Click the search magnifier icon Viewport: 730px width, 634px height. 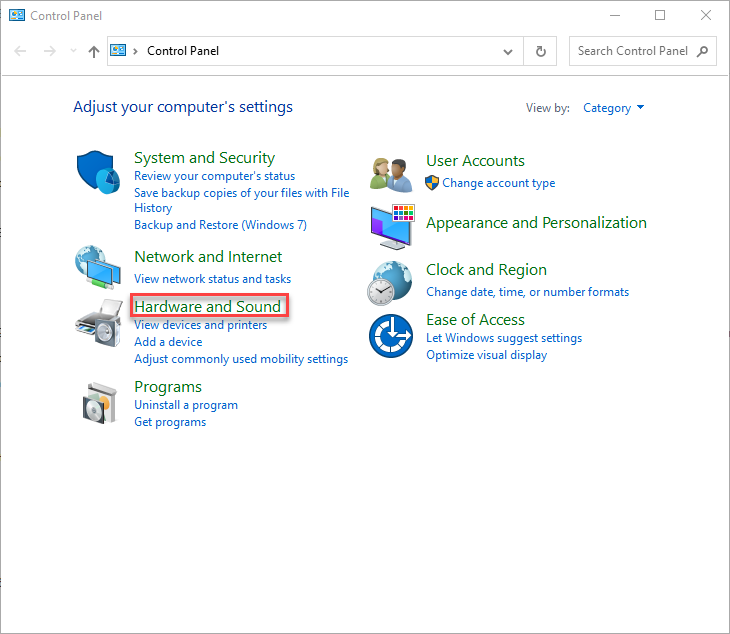tap(703, 51)
